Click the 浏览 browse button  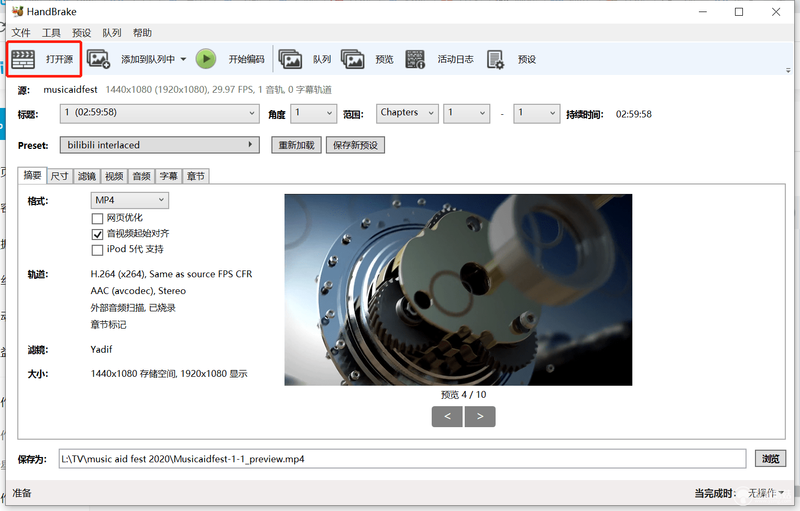point(770,458)
